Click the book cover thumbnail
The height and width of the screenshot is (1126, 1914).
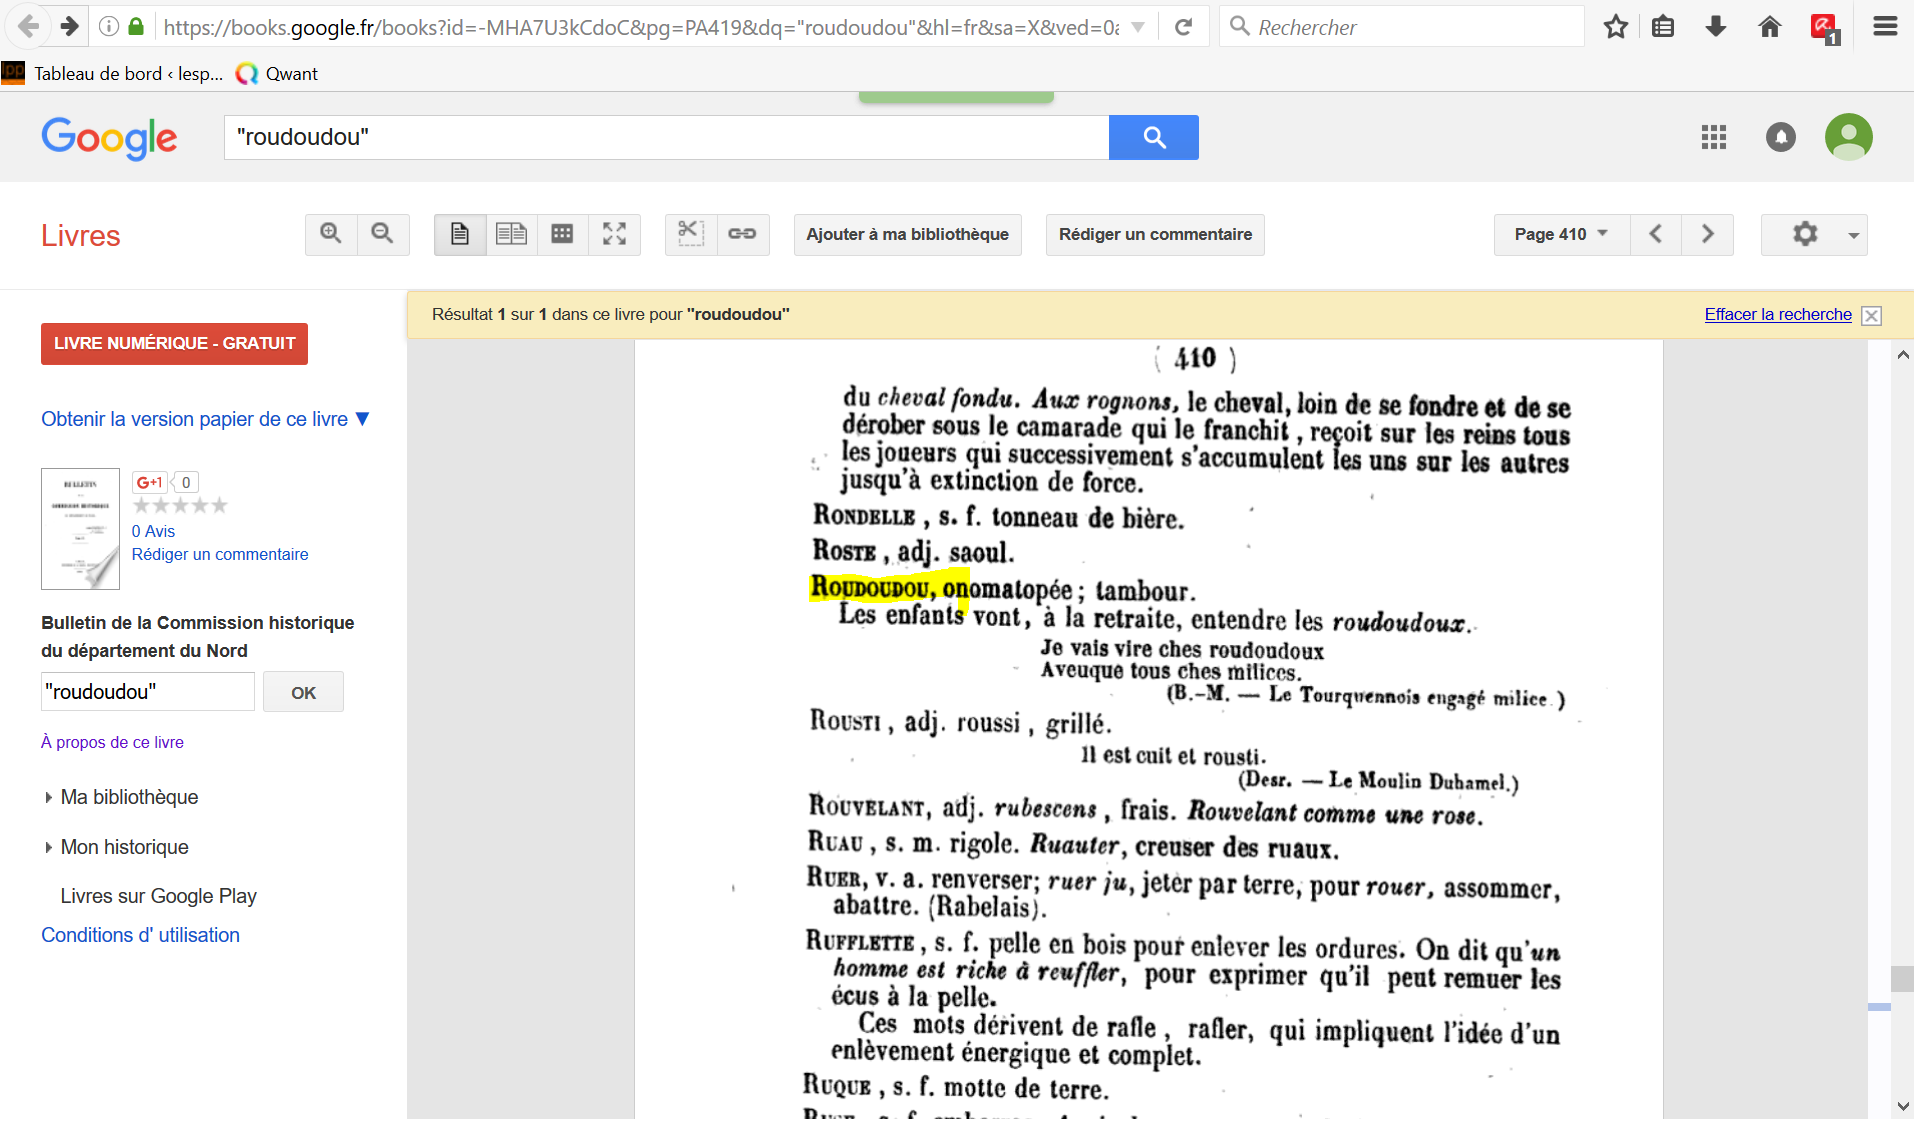pos(80,528)
